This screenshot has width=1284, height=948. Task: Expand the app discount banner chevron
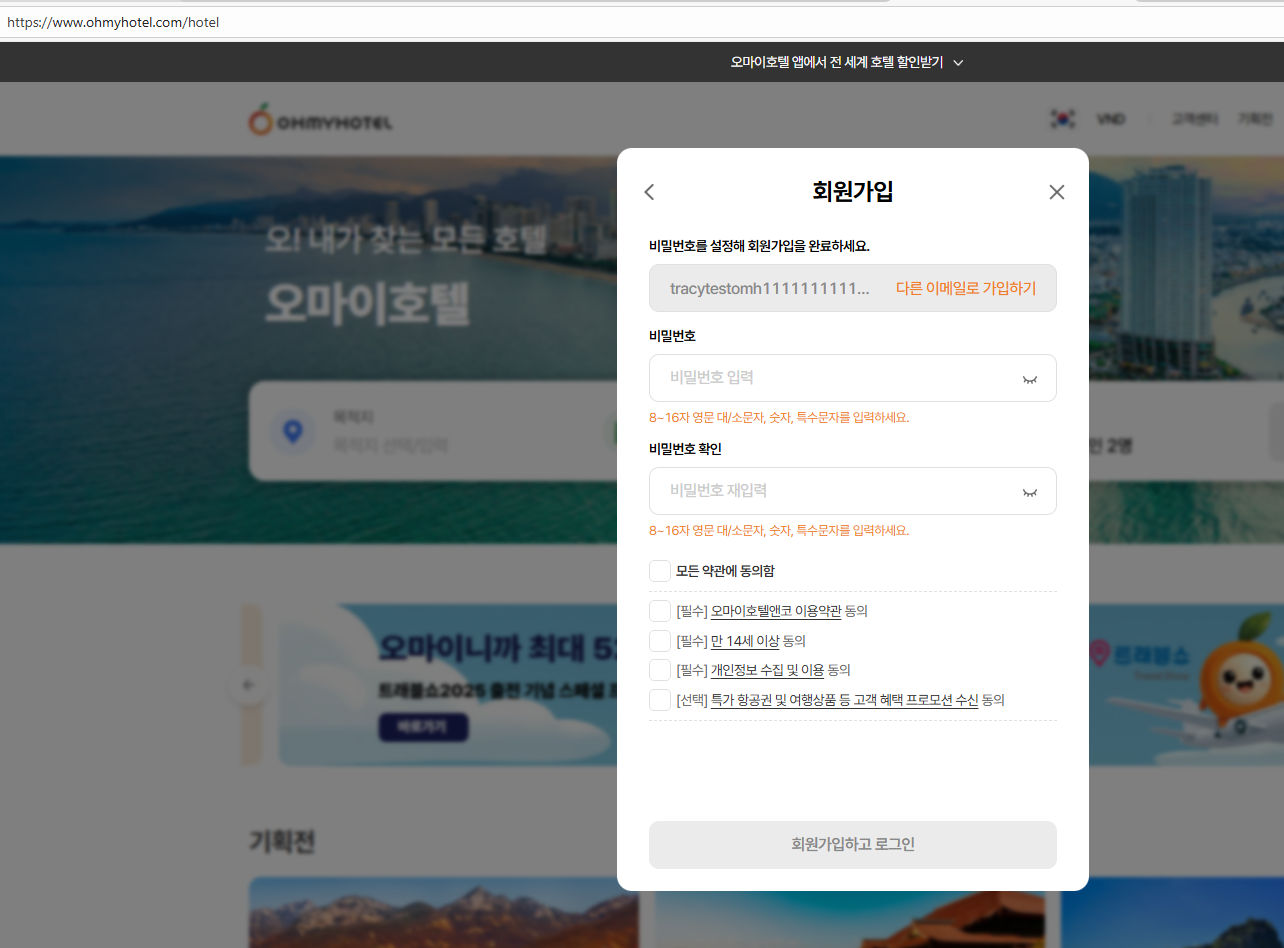point(958,63)
